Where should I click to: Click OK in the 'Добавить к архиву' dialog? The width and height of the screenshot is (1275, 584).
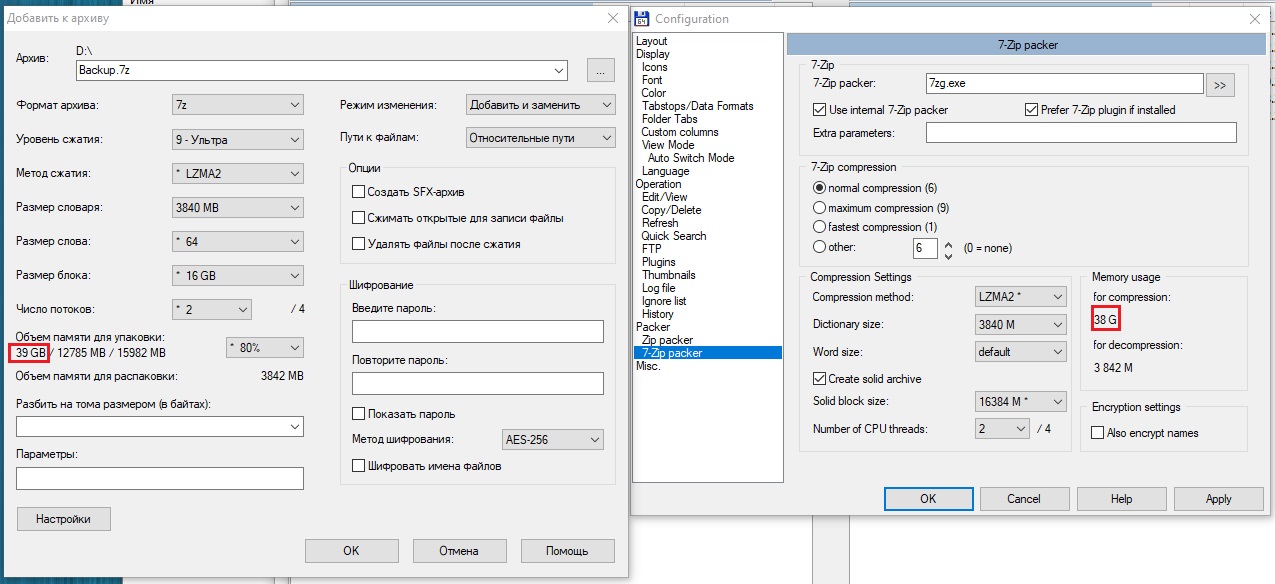pos(351,550)
